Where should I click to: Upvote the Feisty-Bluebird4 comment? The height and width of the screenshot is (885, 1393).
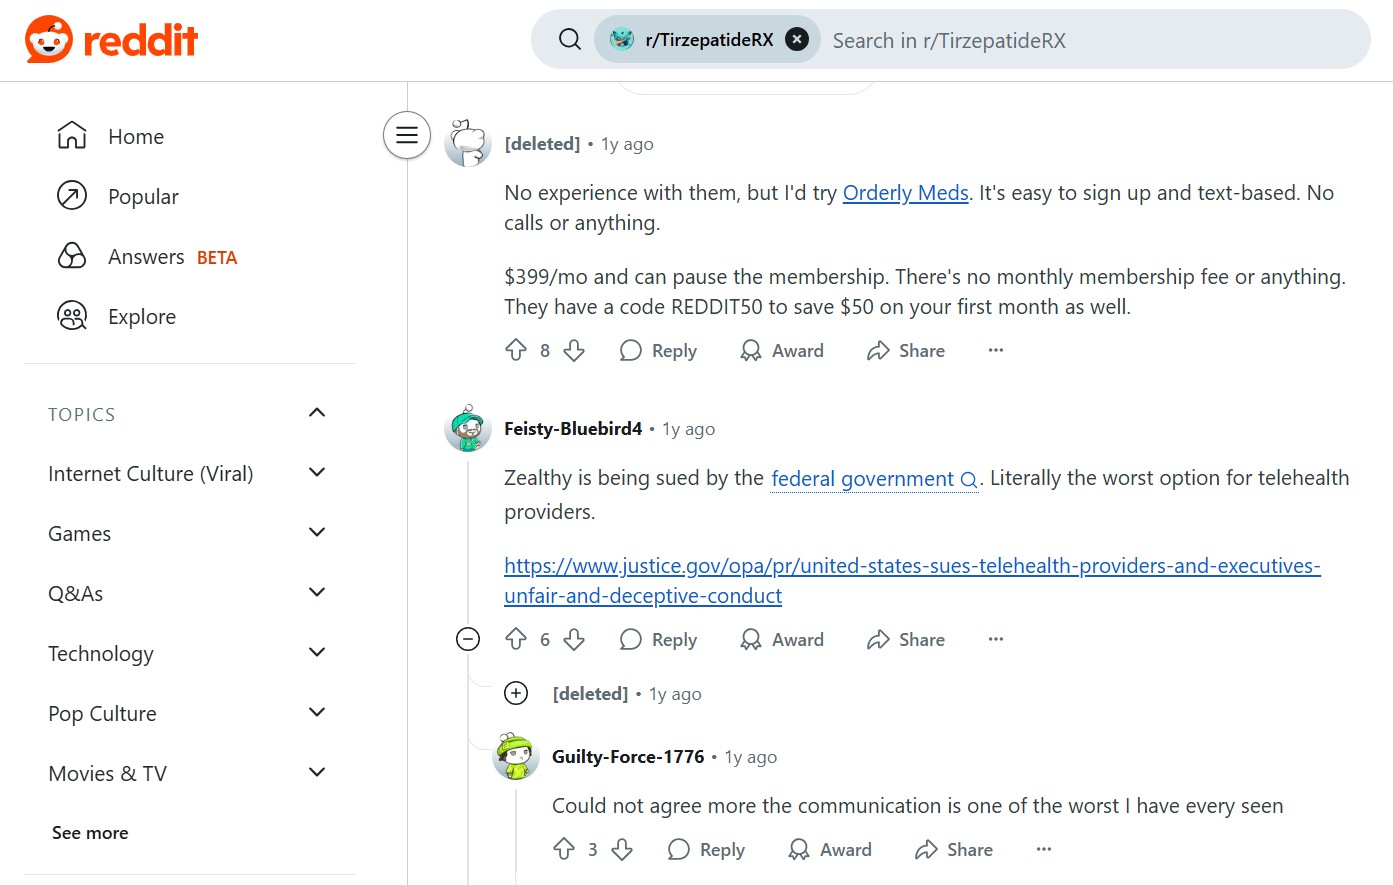pos(516,640)
